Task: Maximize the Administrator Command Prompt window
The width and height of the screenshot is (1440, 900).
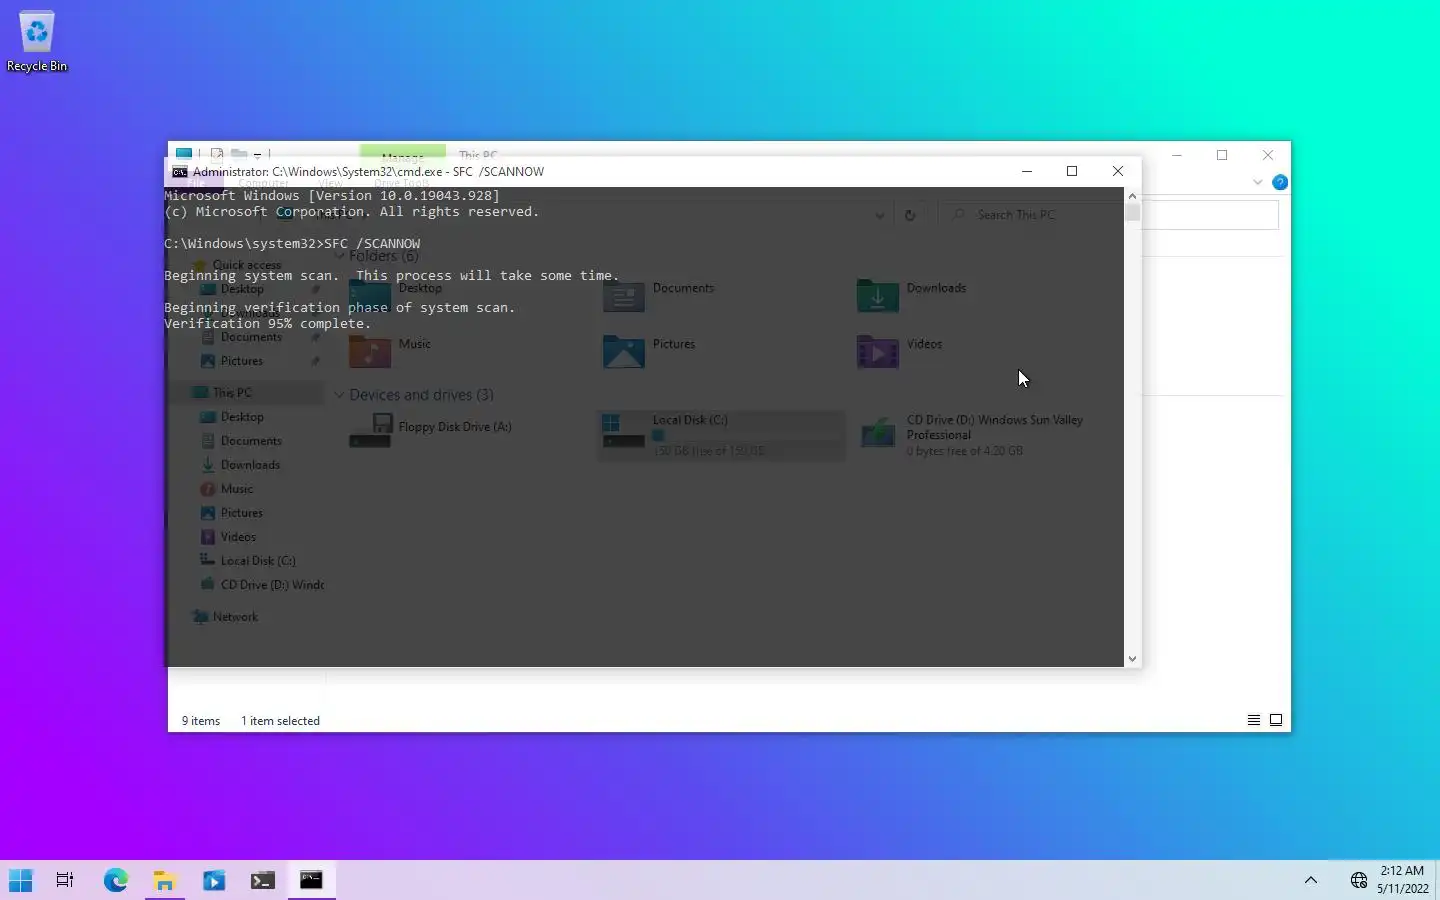Action: [x=1072, y=171]
